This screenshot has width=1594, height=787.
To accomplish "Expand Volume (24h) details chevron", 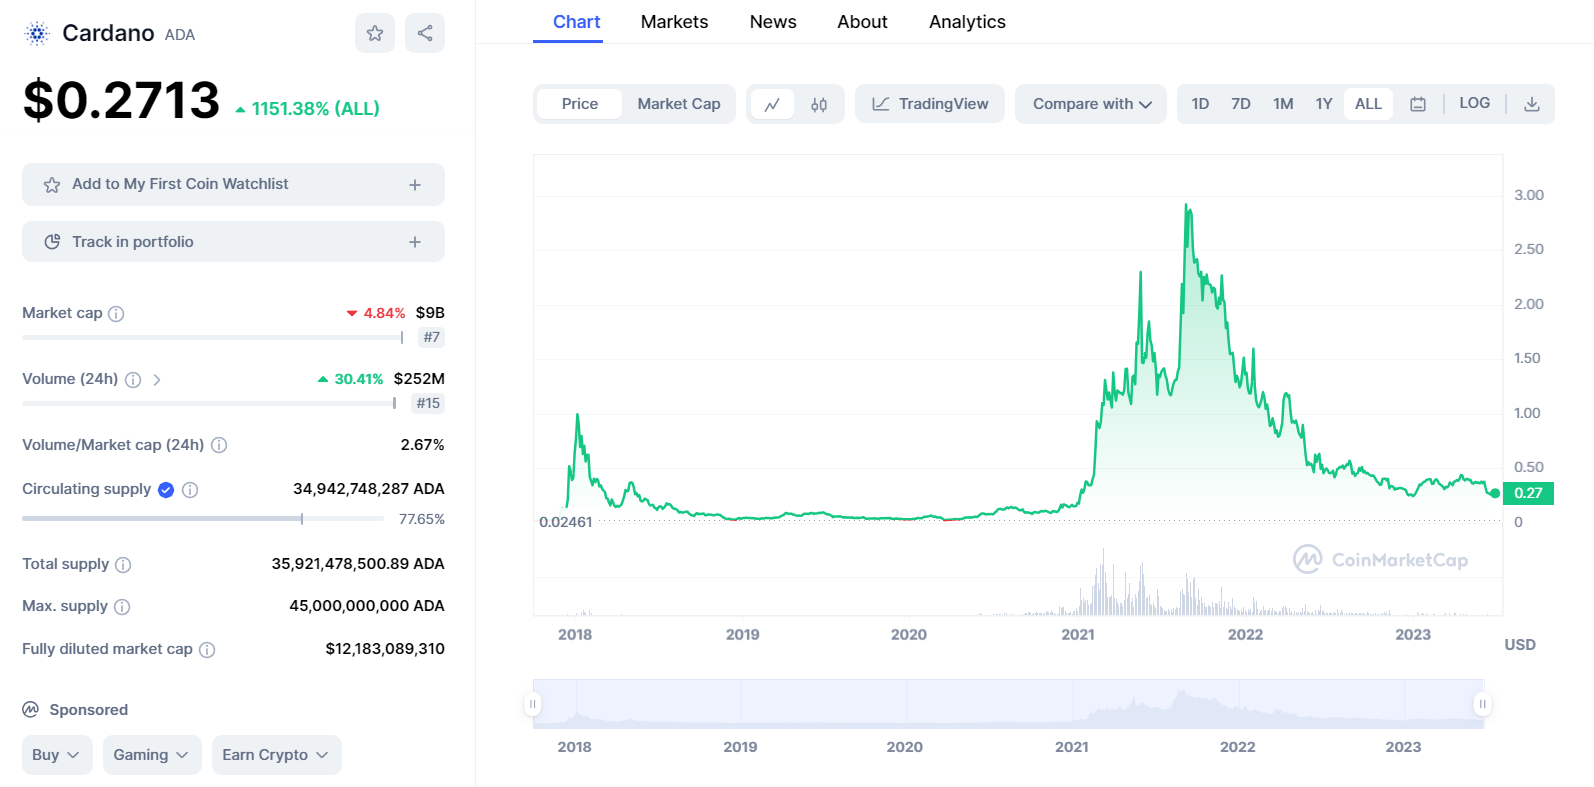I will 157,380.
